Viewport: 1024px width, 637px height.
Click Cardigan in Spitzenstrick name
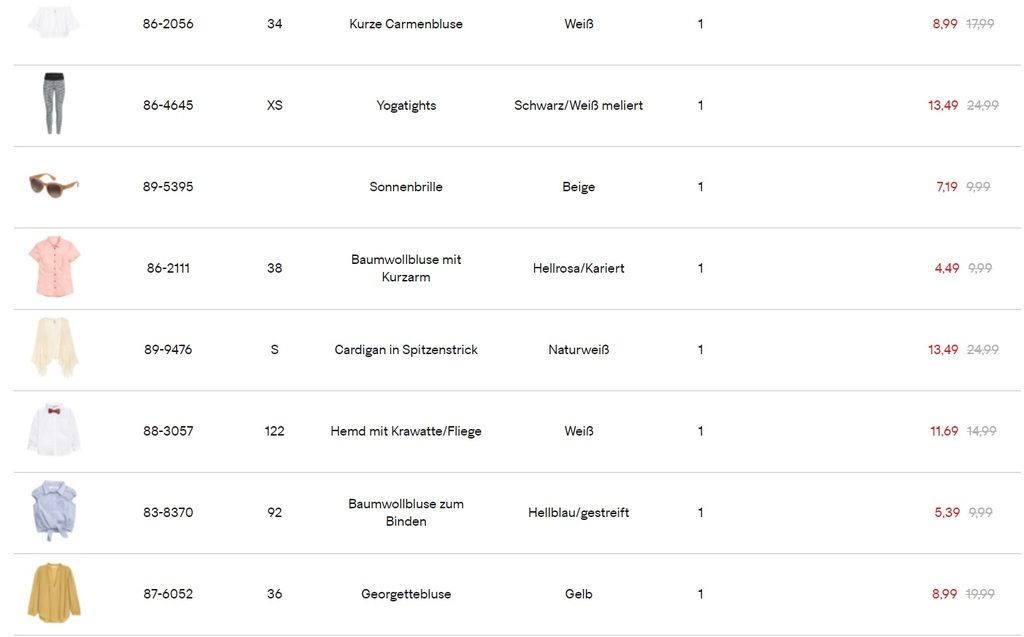click(406, 350)
